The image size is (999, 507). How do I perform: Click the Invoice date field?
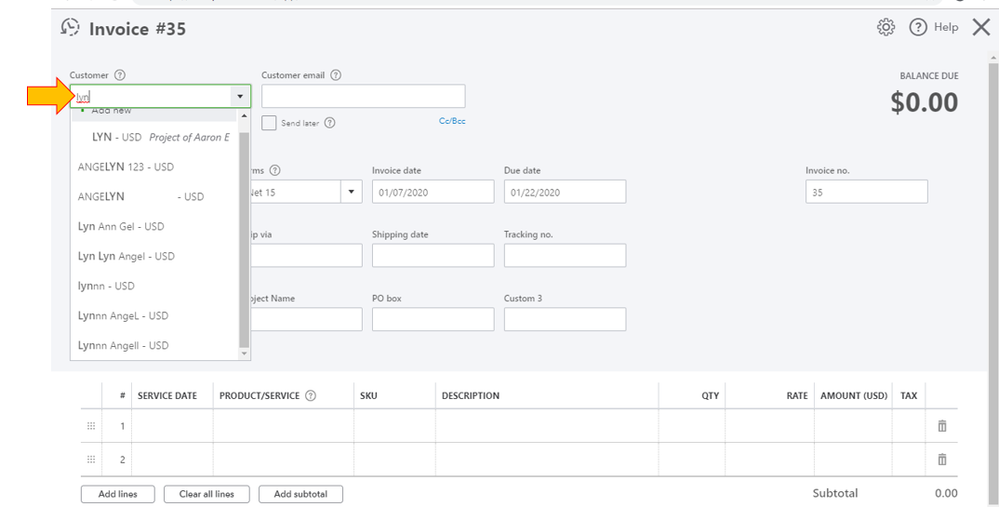point(433,192)
